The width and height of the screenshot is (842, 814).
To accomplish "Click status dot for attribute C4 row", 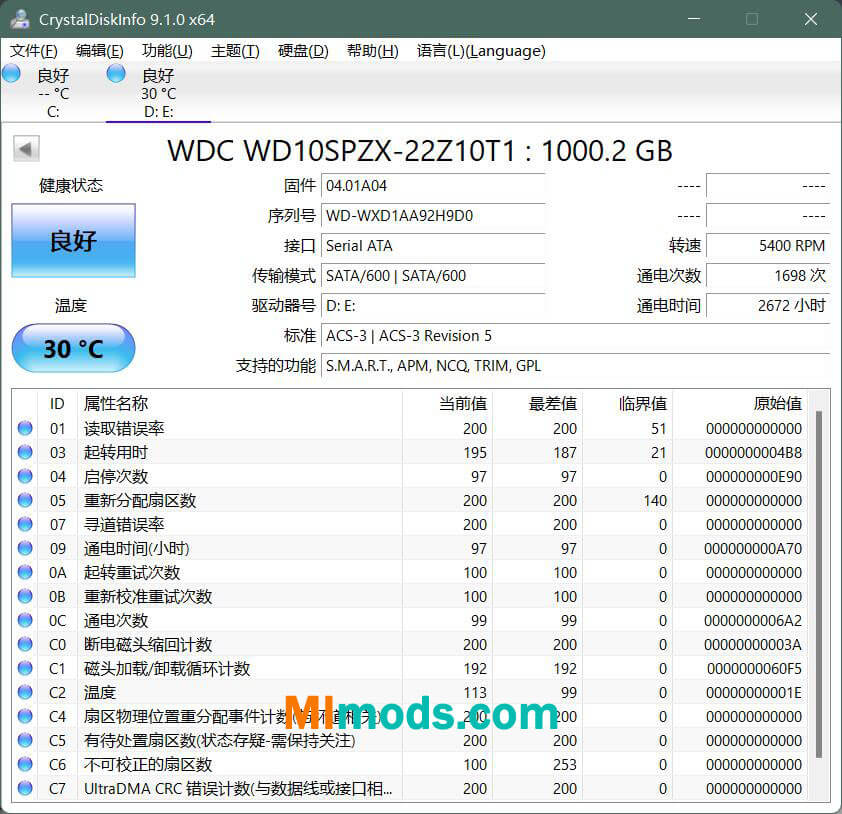I will click(x=25, y=716).
